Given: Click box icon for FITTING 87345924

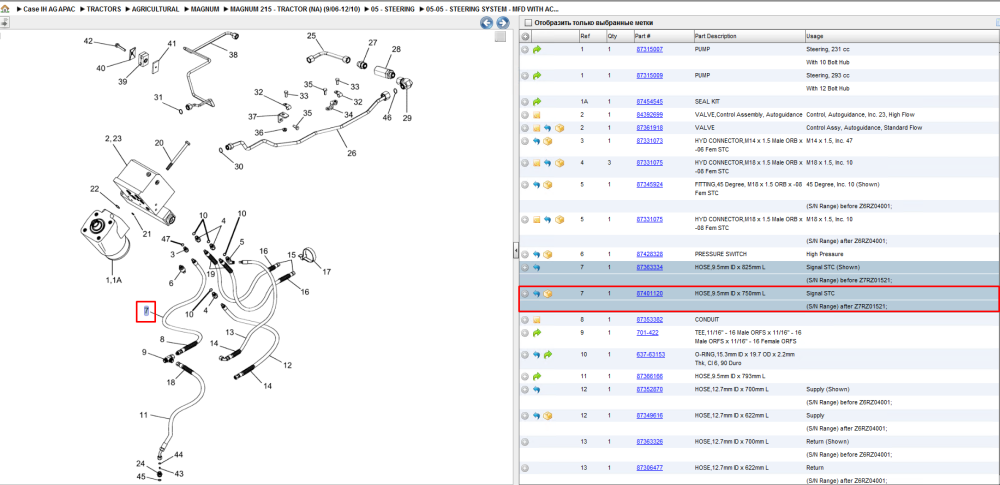Looking at the screenshot, I should tap(547, 184).
